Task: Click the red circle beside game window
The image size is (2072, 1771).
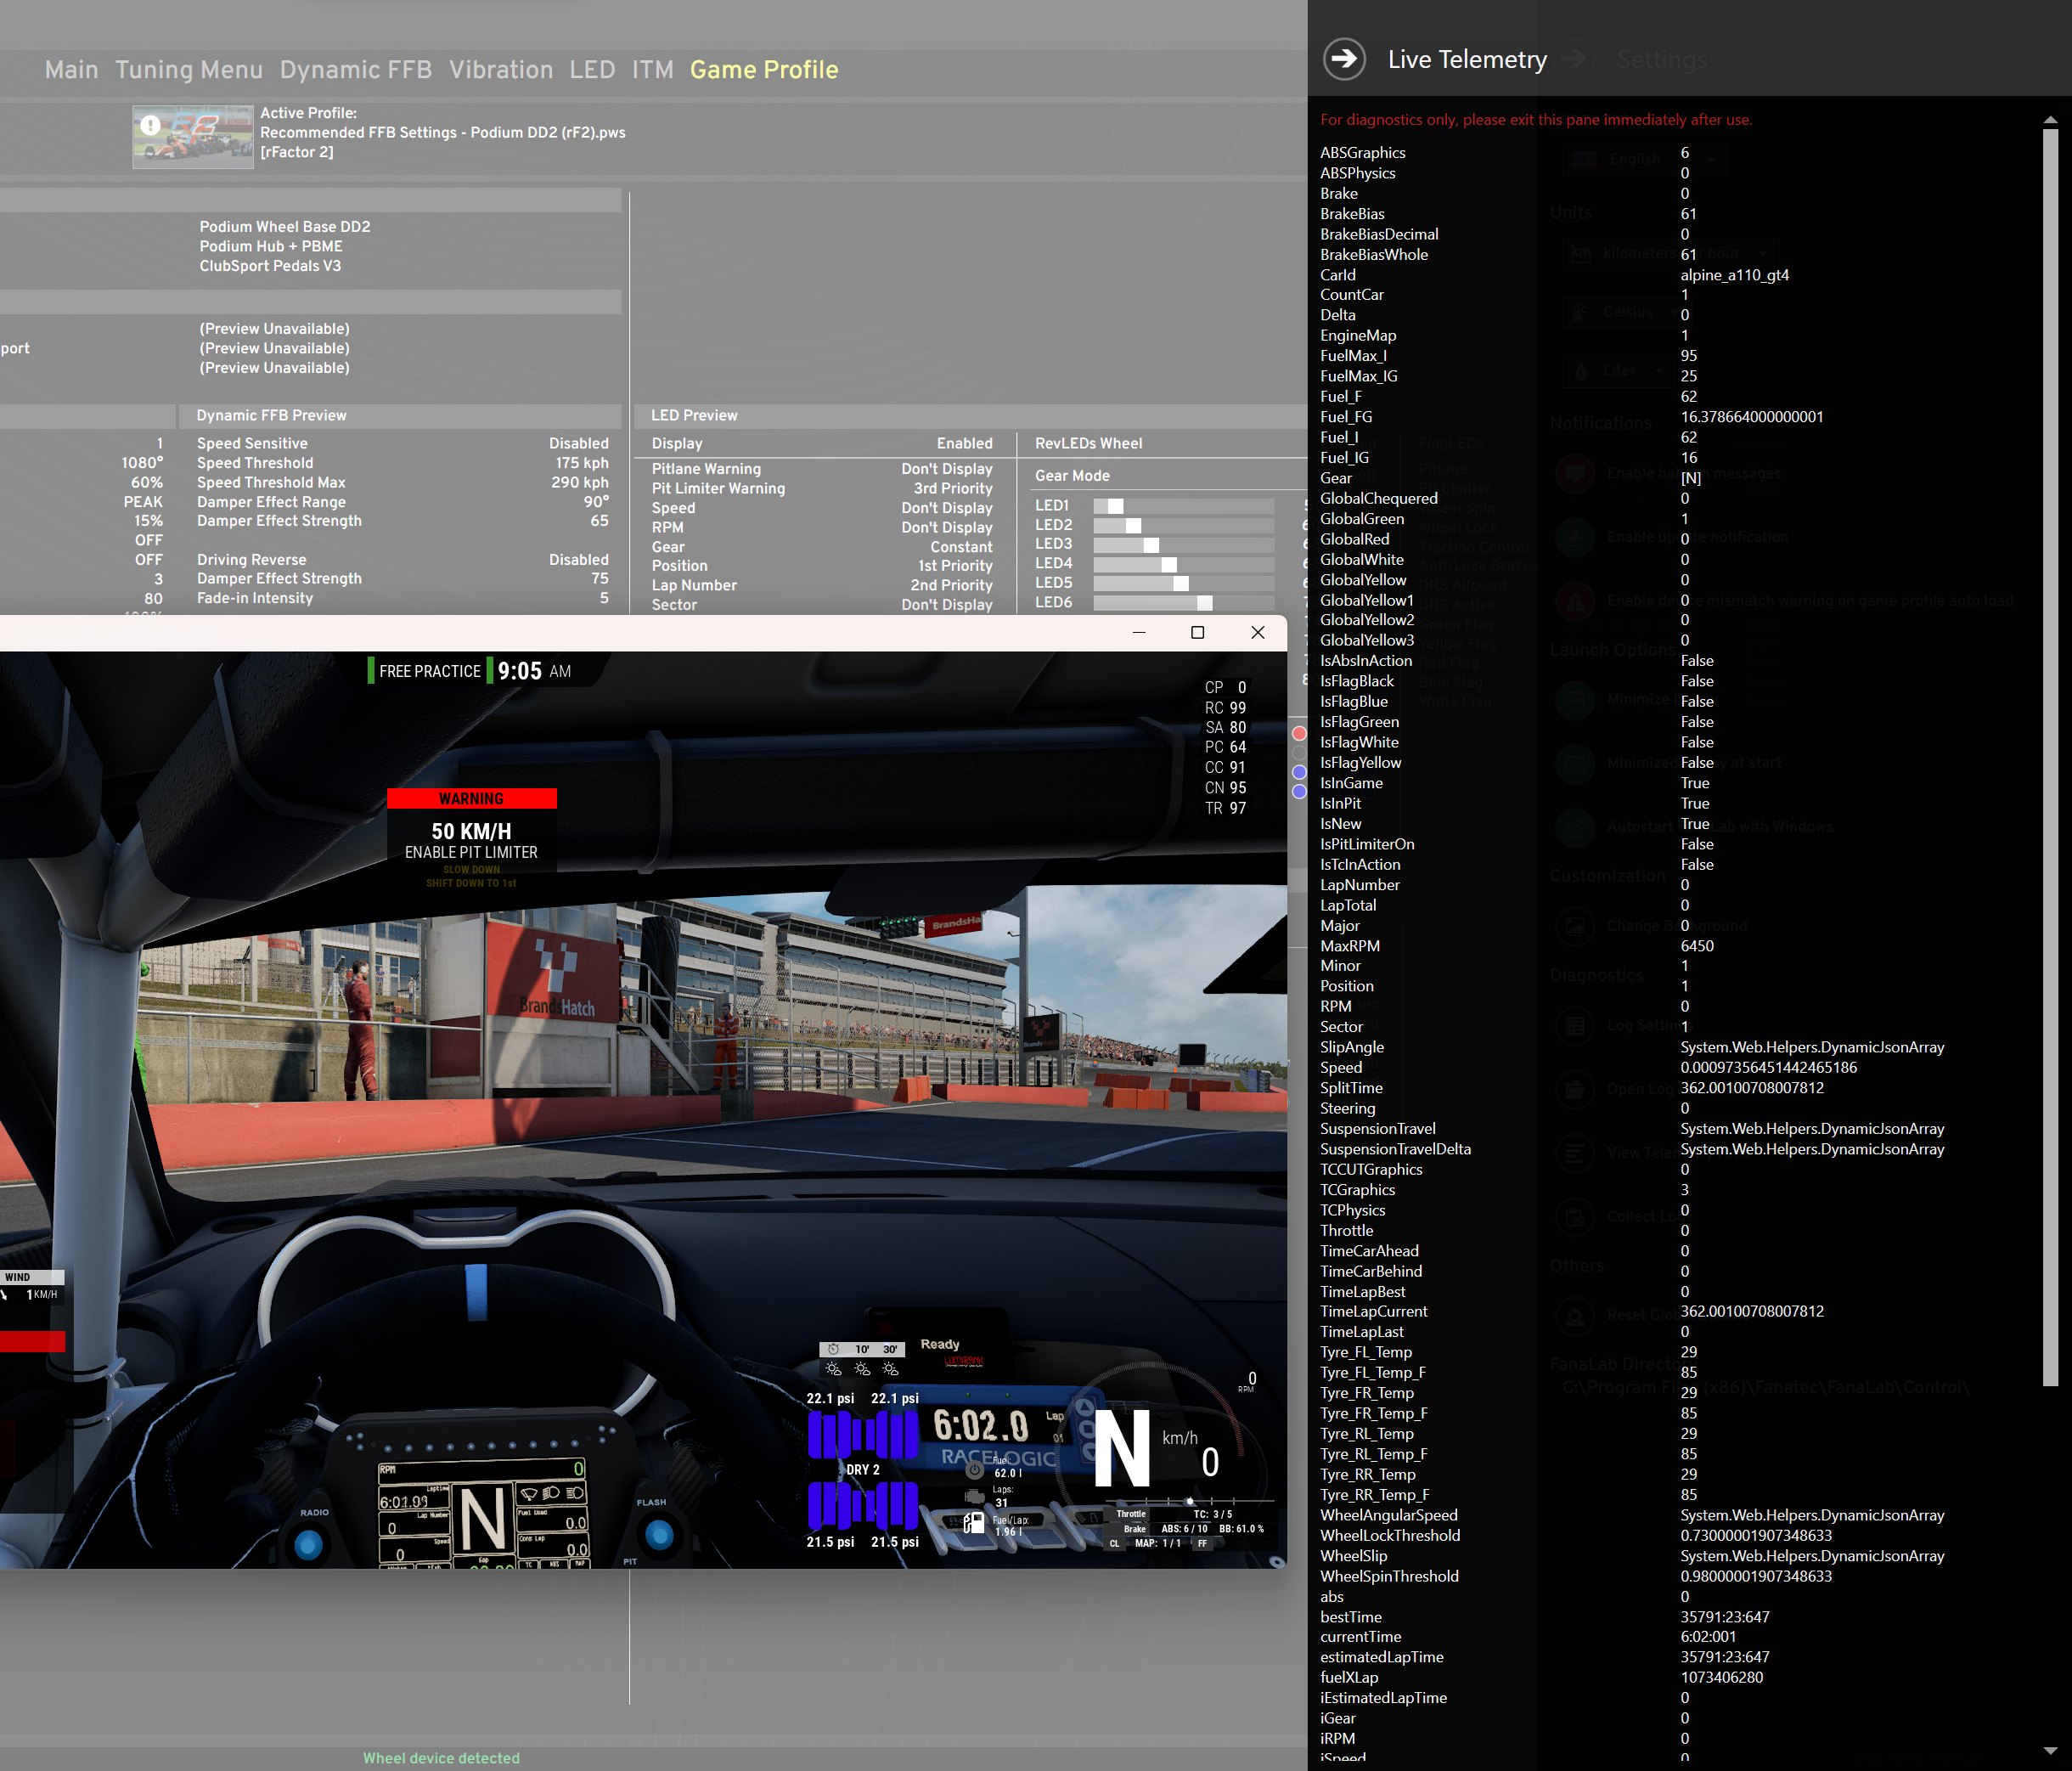Action: click(x=1299, y=733)
